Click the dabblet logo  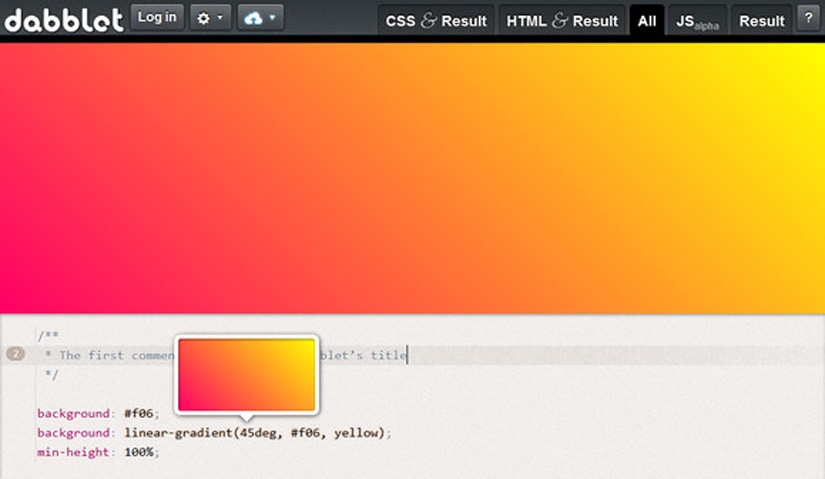(64, 20)
